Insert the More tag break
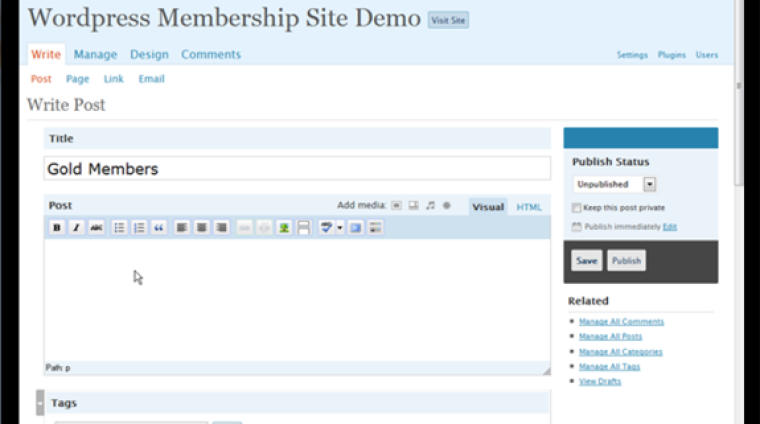The height and width of the screenshot is (424, 760). [304, 227]
